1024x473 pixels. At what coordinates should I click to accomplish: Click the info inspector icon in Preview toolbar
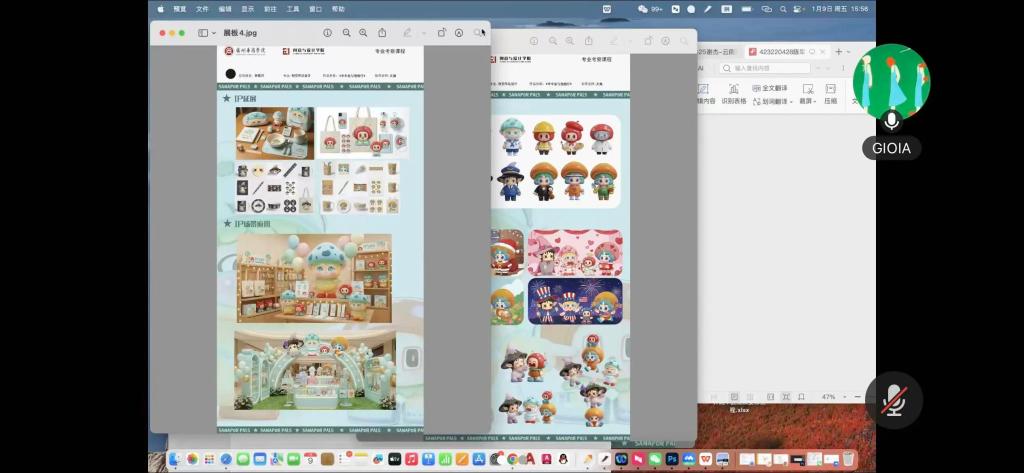(x=327, y=33)
